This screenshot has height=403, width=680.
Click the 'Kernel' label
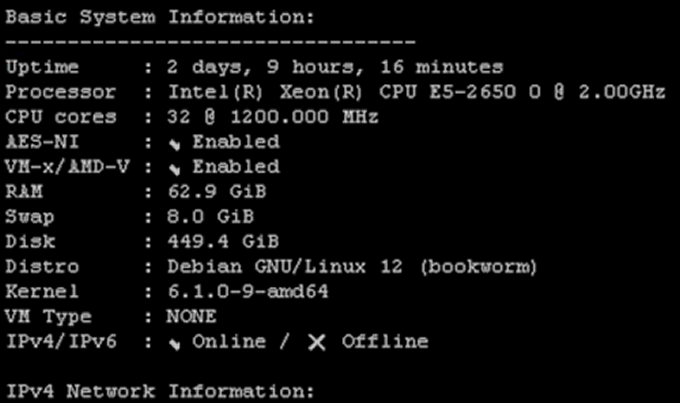tap(41, 292)
